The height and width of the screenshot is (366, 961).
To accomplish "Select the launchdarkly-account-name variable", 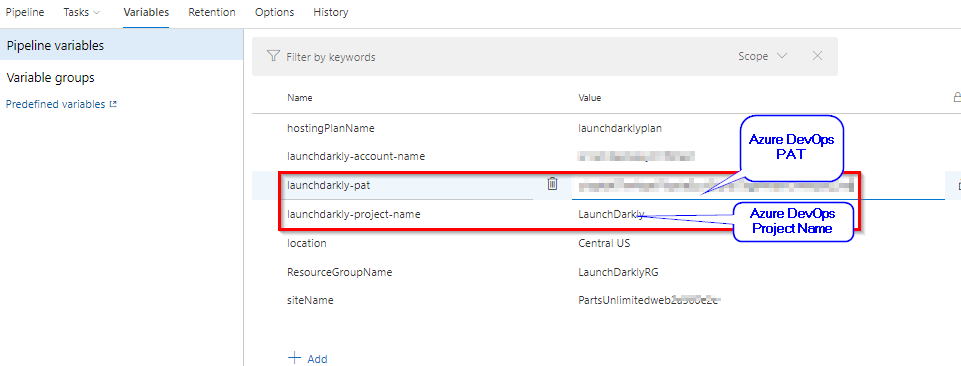I will pos(356,156).
